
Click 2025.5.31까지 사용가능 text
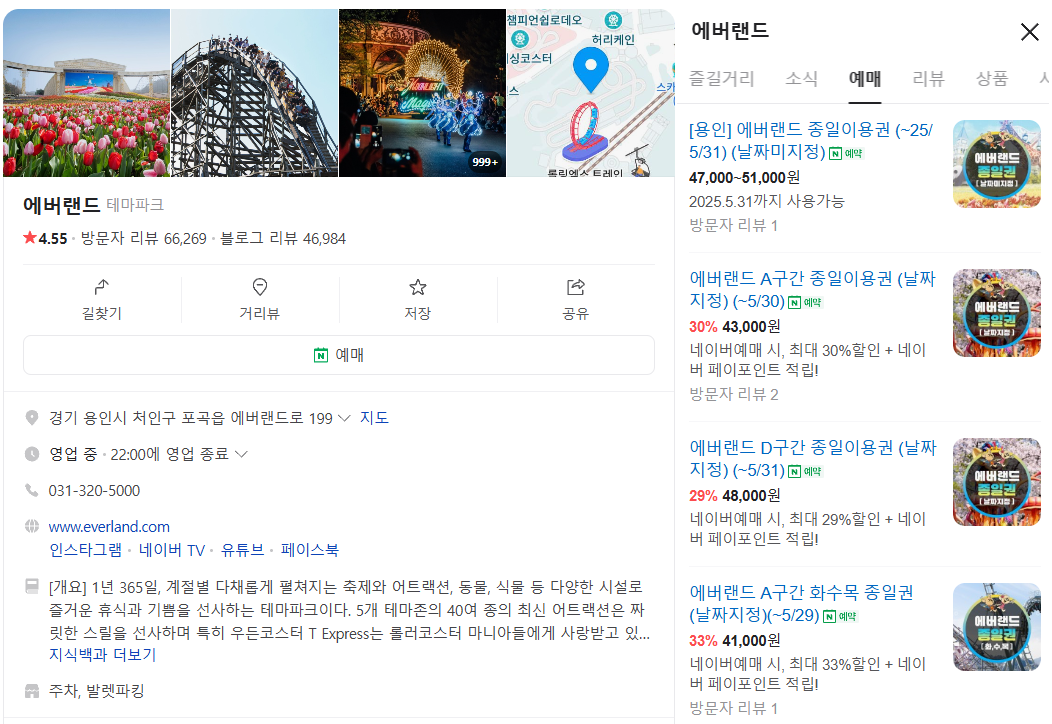pyautogui.click(x=767, y=201)
